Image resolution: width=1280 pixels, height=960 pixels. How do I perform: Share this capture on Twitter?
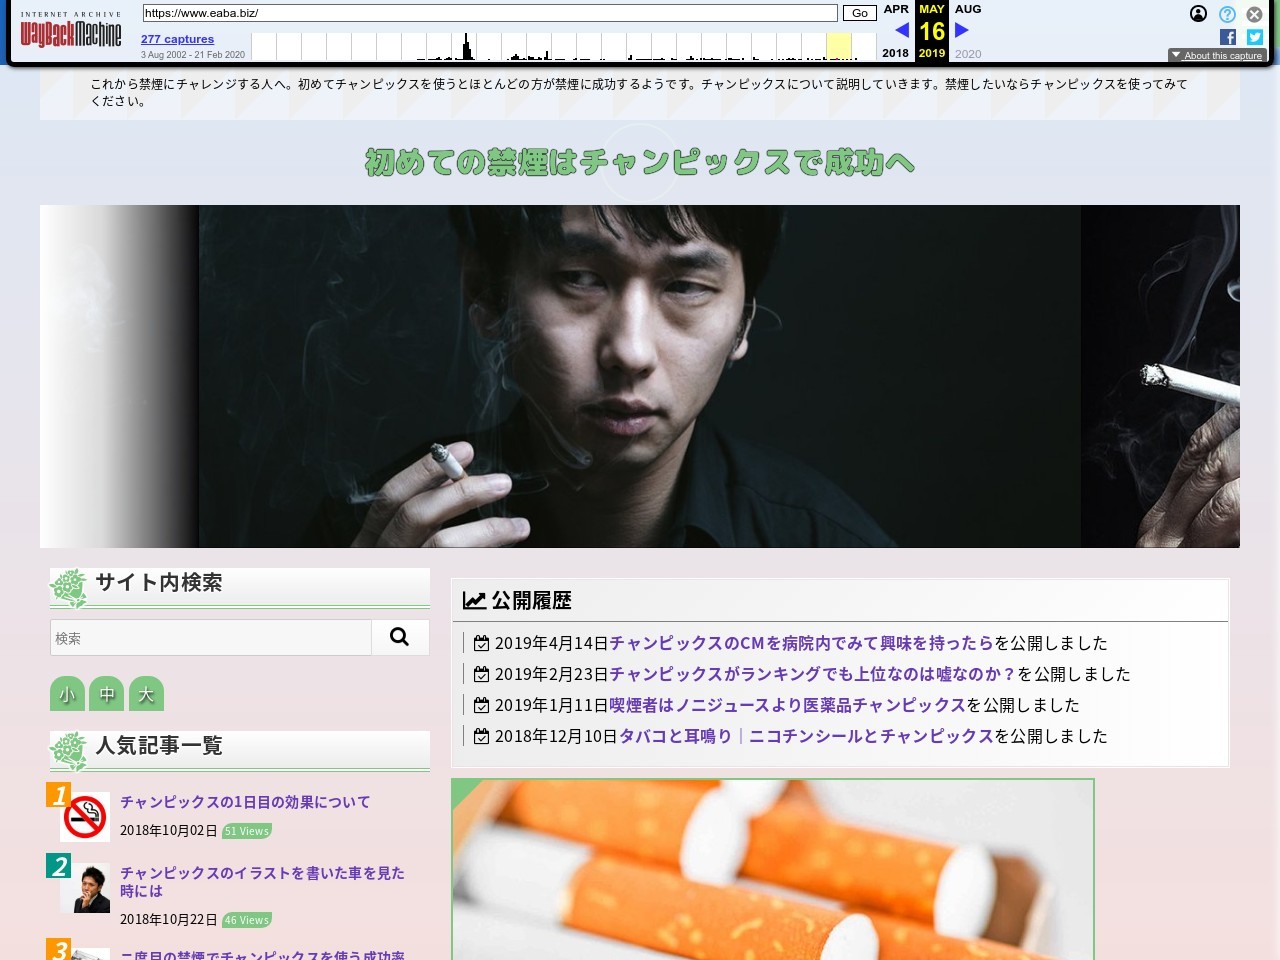[1254, 37]
